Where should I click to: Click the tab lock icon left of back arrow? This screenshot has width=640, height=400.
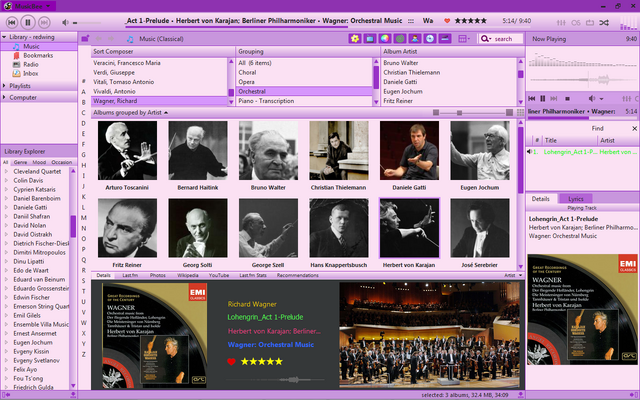pyautogui.click(x=85, y=39)
